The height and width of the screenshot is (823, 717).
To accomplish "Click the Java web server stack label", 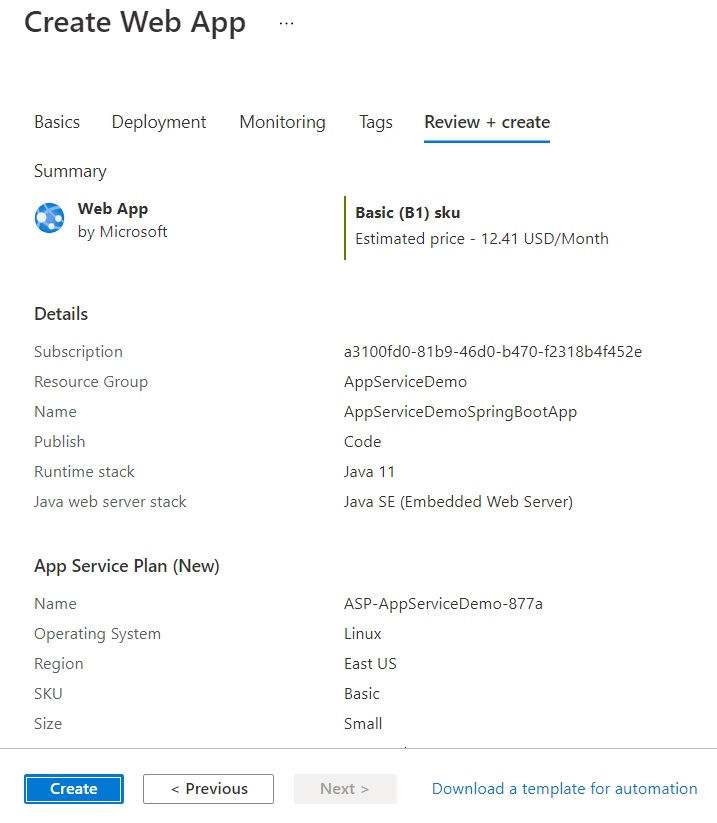I will pyautogui.click(x=110, y=501).
